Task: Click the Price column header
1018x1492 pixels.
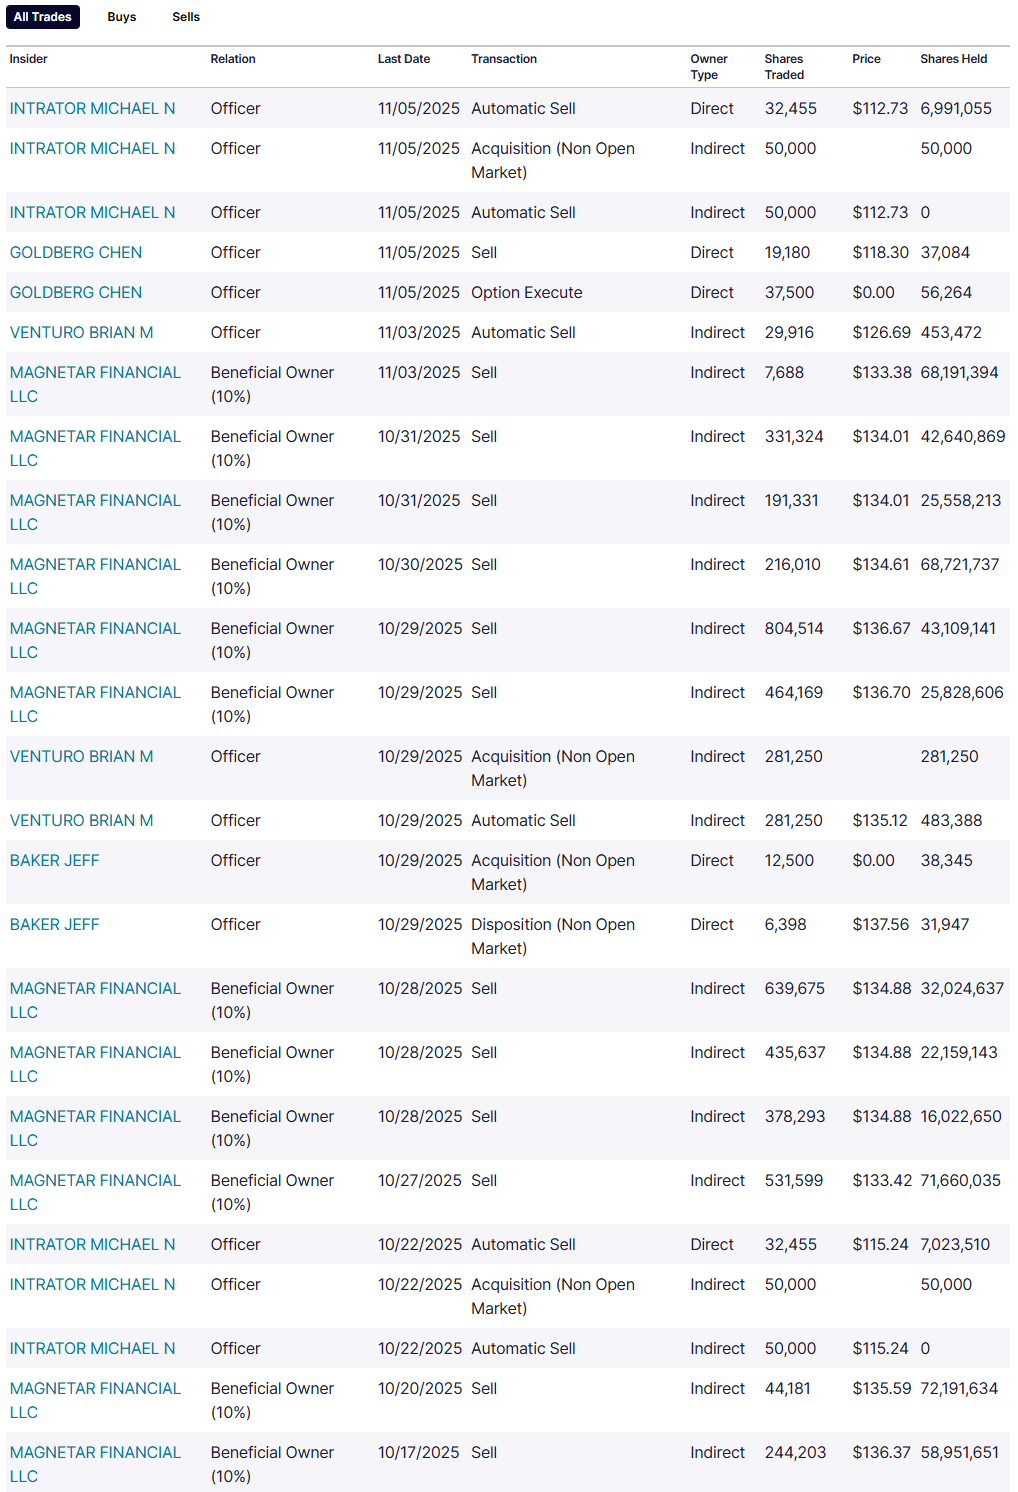Action: [x=866, y=59]
